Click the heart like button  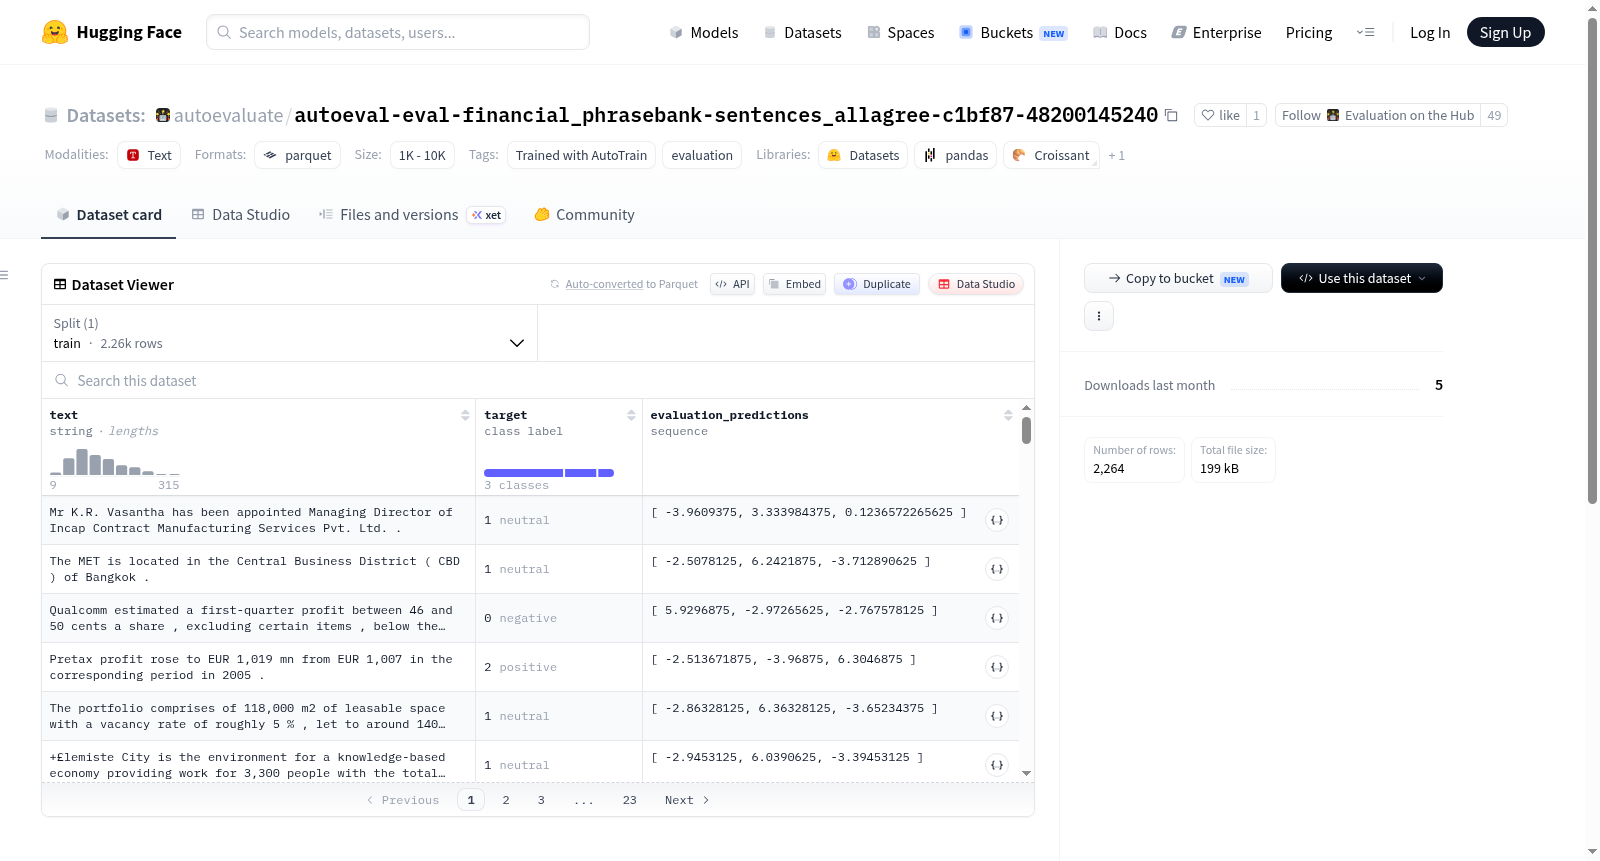point(1220,115)
